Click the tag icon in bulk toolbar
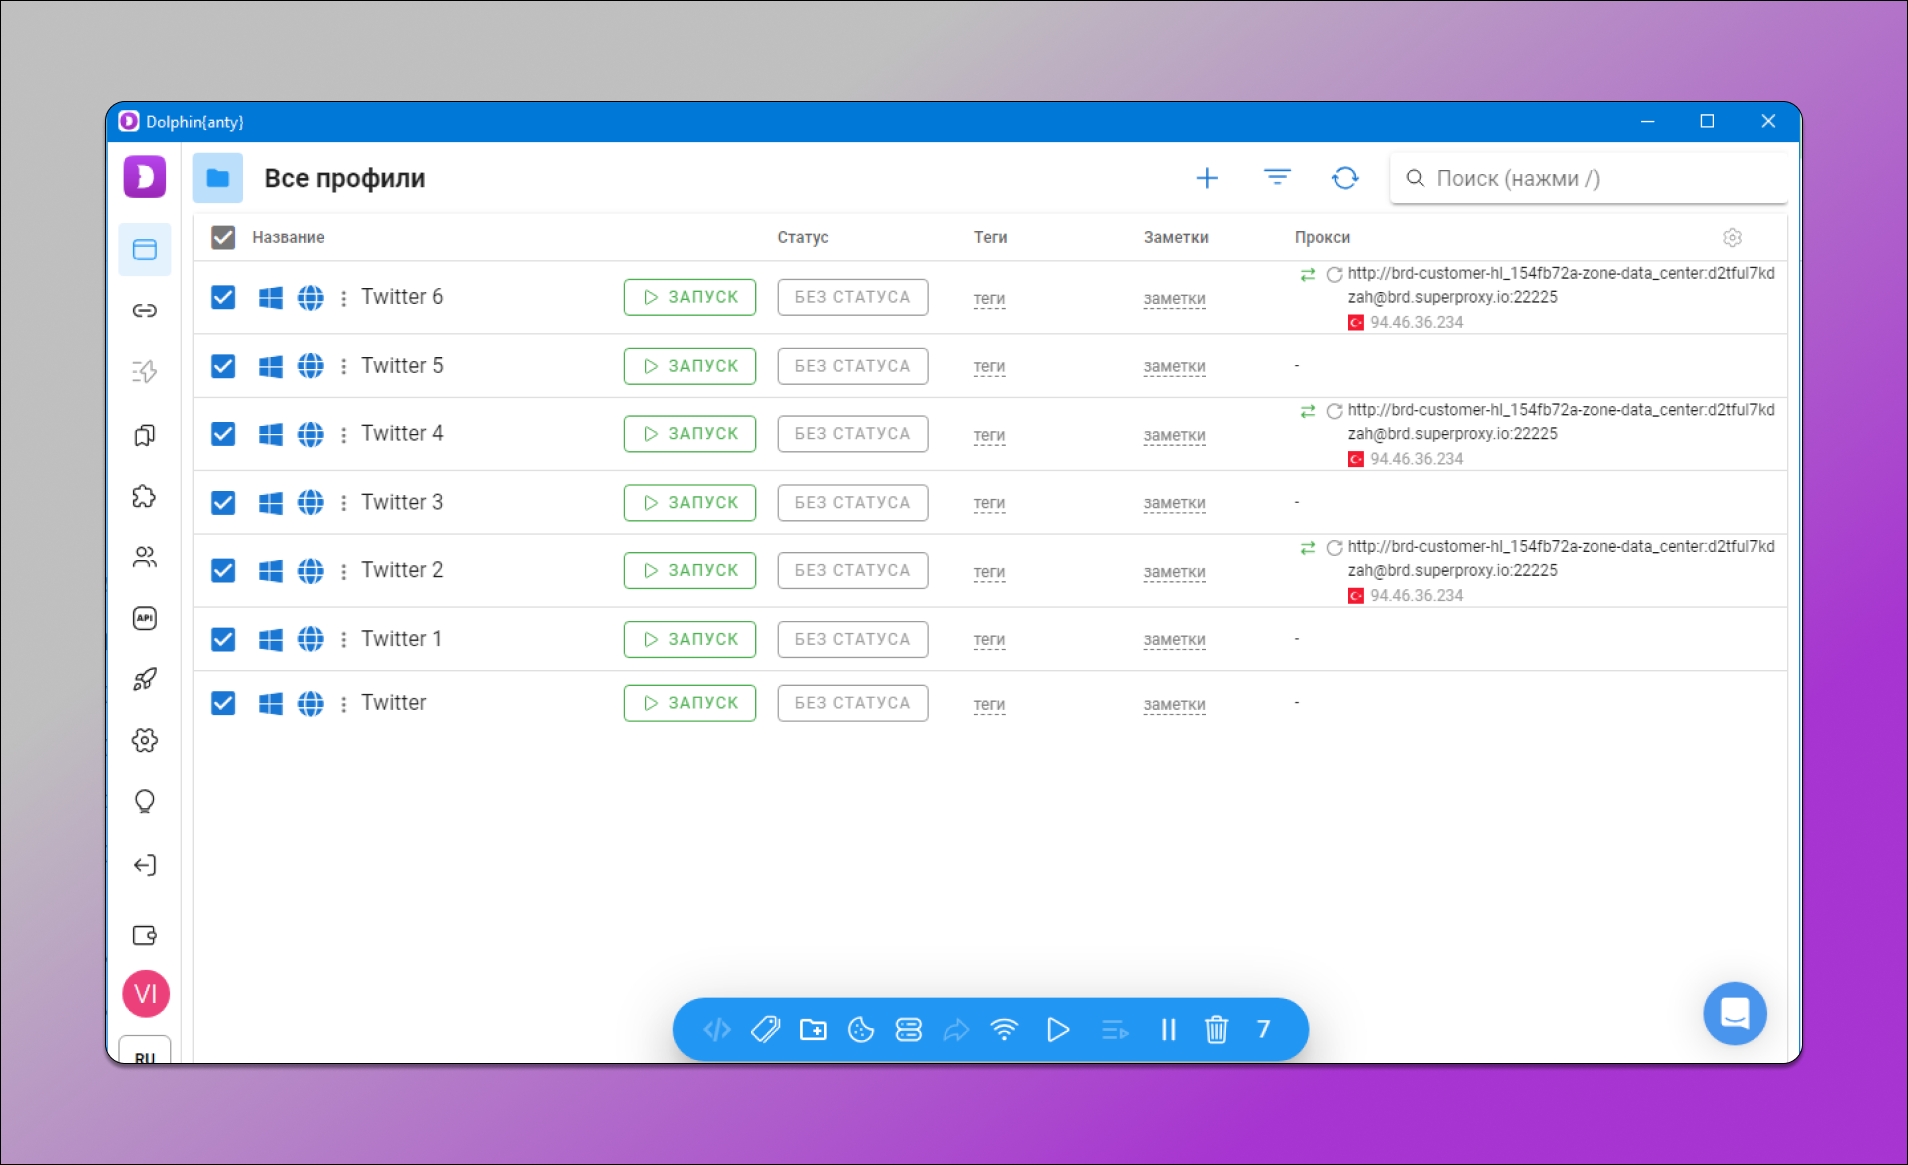 pos(765,1029)
